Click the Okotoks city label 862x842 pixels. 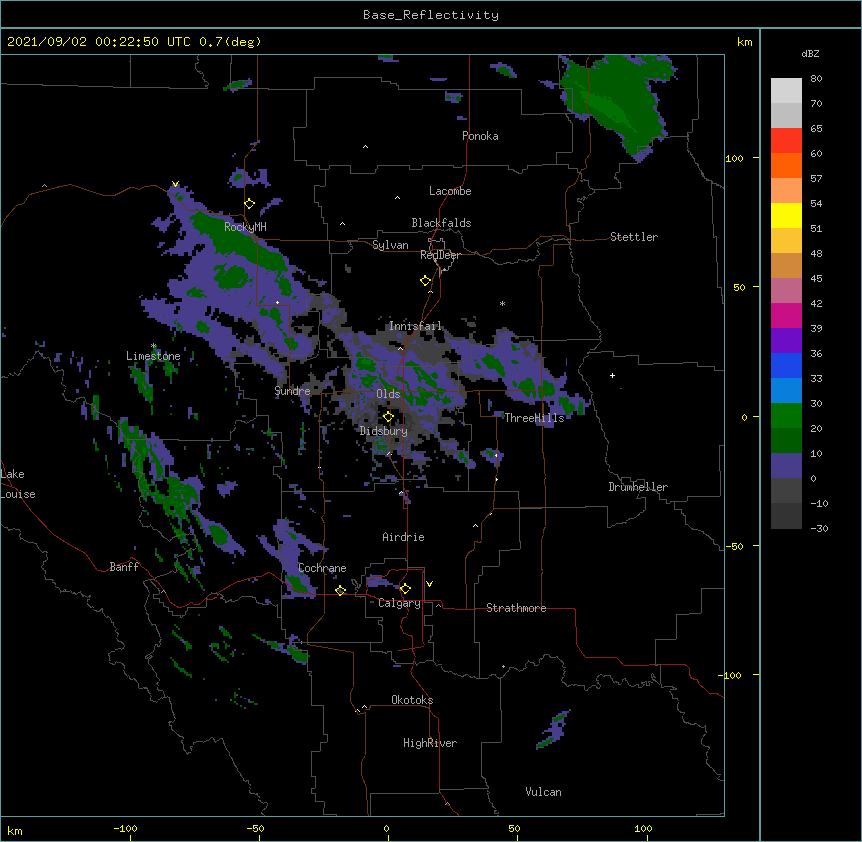(412, 700)
